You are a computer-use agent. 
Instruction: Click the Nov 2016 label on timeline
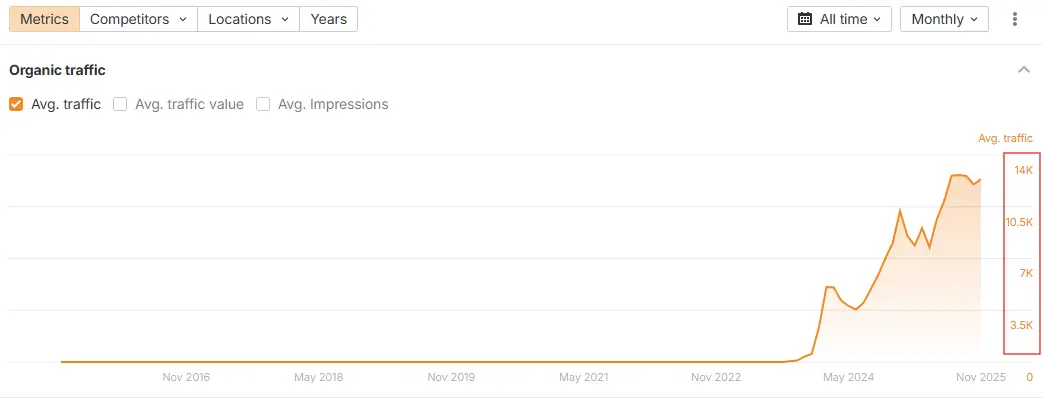point(186,377)
